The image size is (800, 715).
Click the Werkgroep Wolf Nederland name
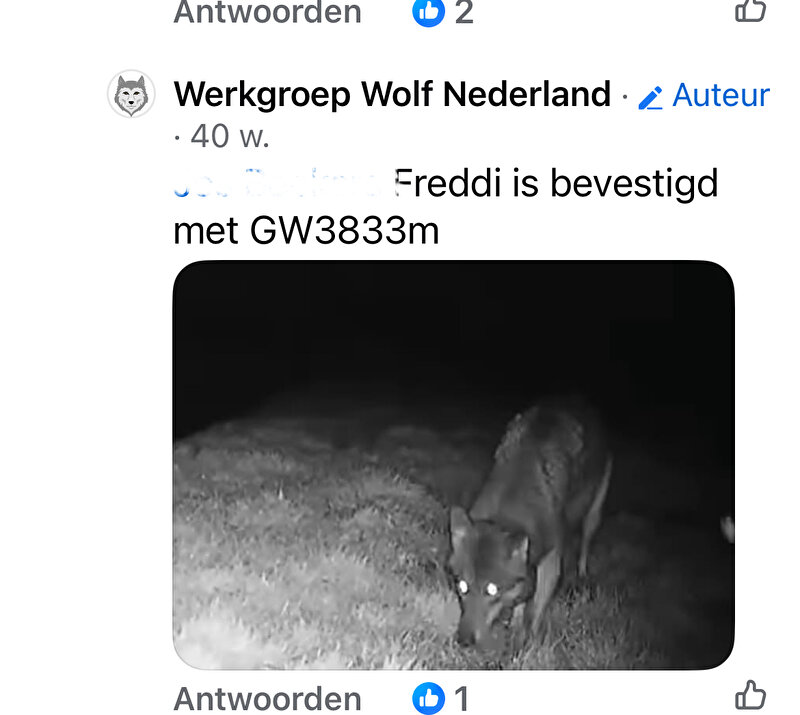point(392,94)
